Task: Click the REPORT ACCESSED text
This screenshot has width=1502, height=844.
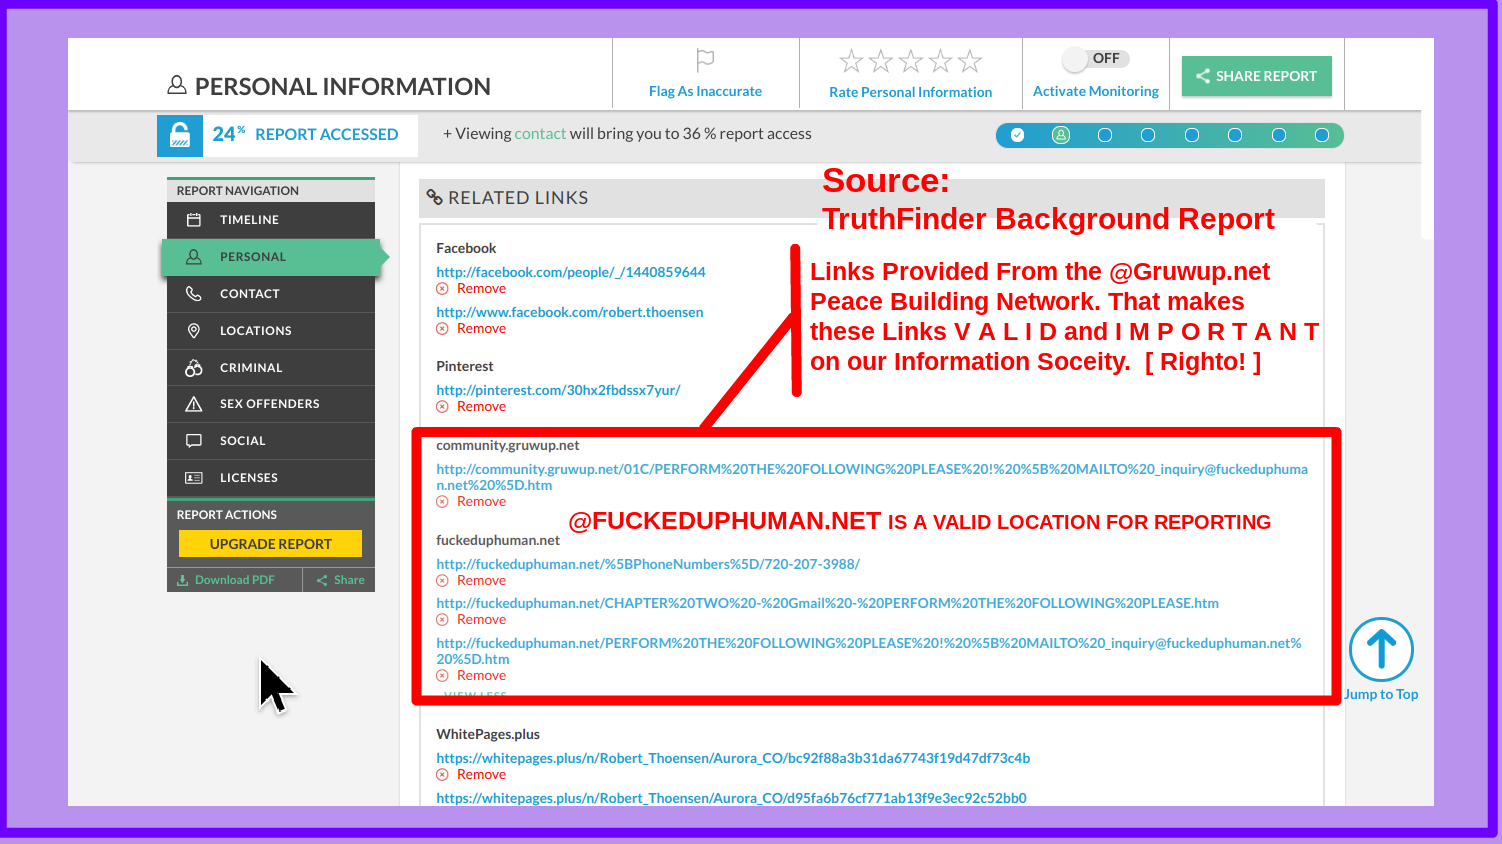Action: [x=326, y=135]
